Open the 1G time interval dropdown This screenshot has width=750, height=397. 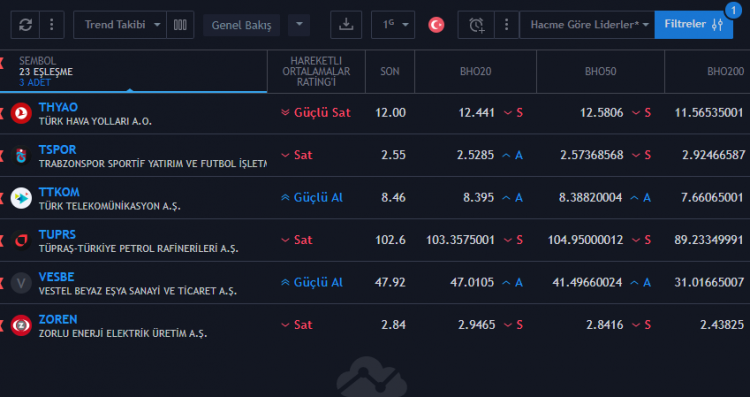coord(393,24)
